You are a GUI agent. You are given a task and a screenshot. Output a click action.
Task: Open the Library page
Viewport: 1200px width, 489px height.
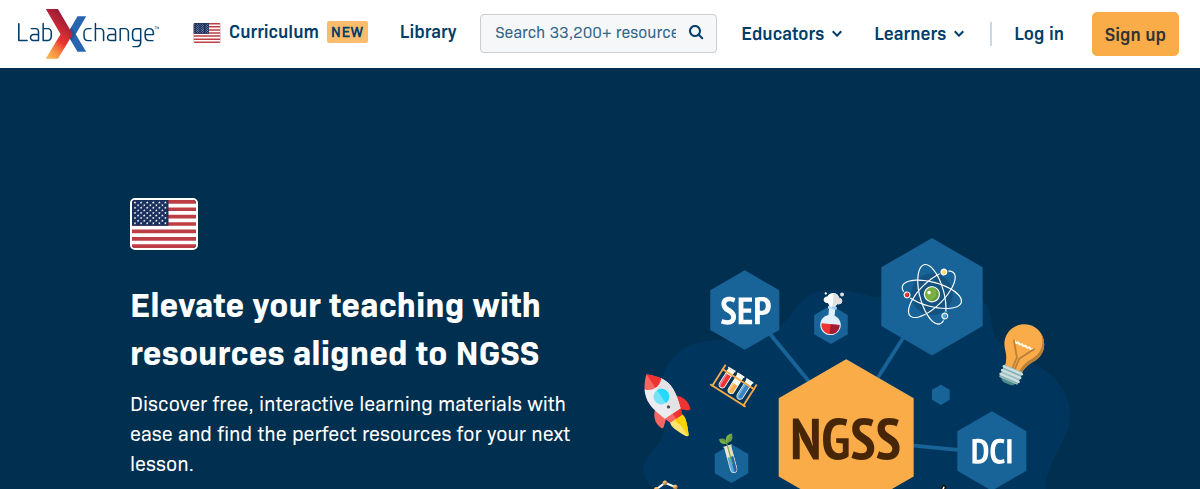(x=428, y=32)
